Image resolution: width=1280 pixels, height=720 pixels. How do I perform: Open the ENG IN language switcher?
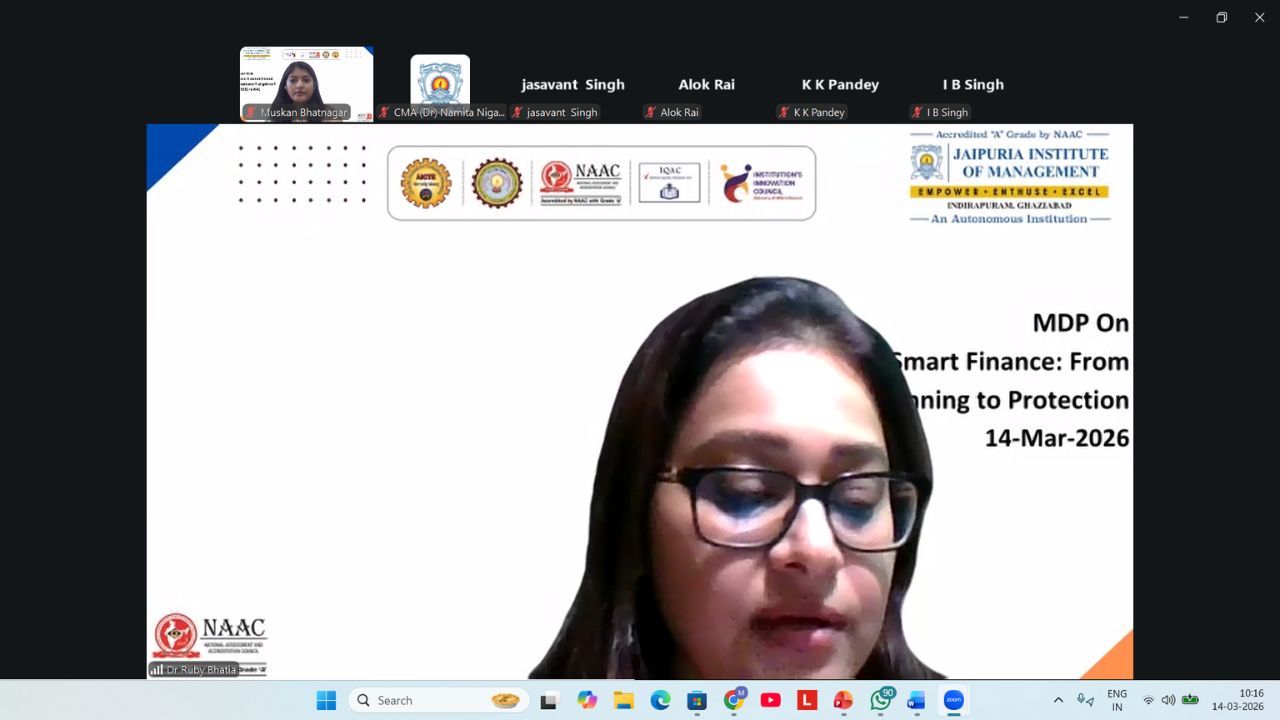click(x=1117, y=700)
